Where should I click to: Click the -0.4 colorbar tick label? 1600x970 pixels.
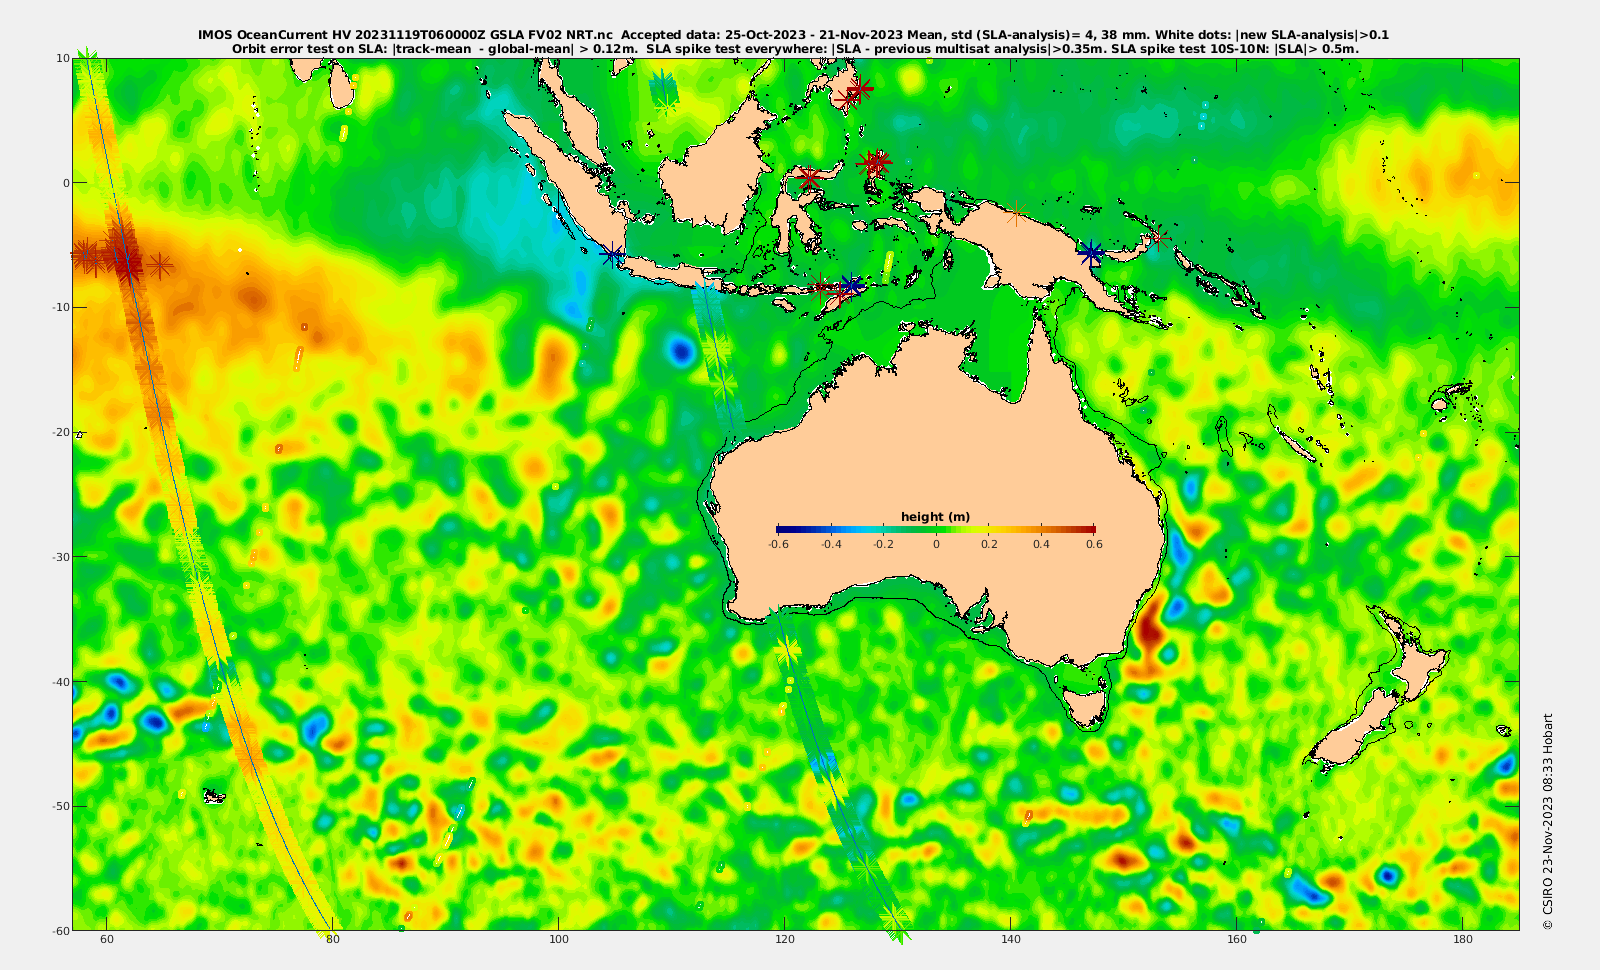[831, 545]
